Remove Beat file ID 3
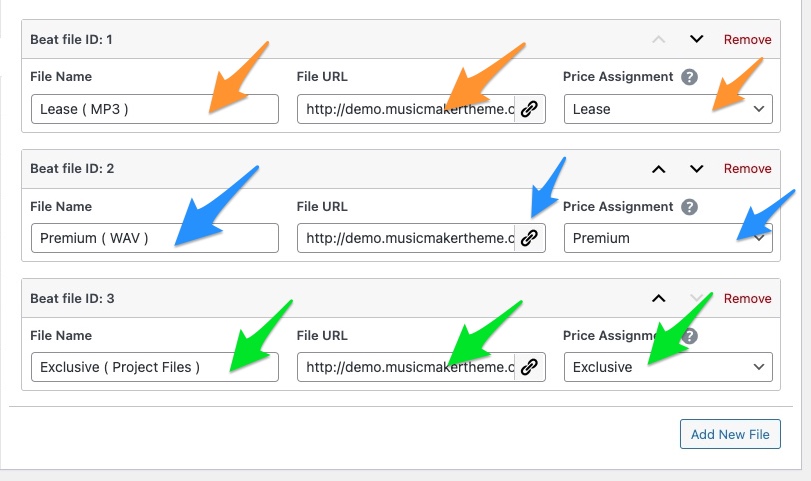Image resolution: width=811 pixels, height=481 pixels. point(747,298)
